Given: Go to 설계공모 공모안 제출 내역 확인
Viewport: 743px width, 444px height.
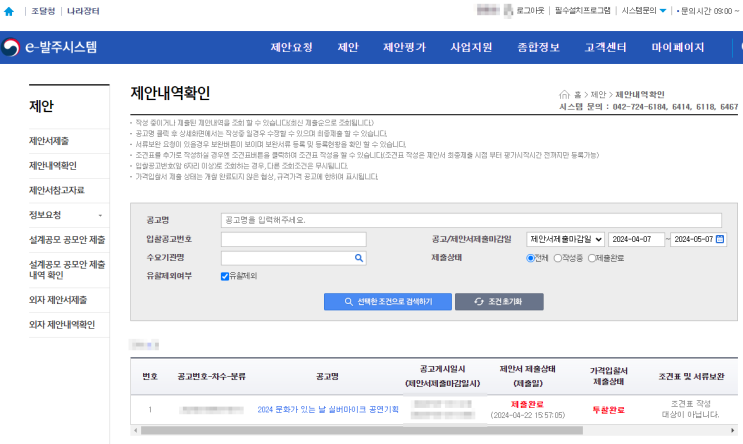Looking at the screenshot, I should pyautogui.click(x=69, y=270).
